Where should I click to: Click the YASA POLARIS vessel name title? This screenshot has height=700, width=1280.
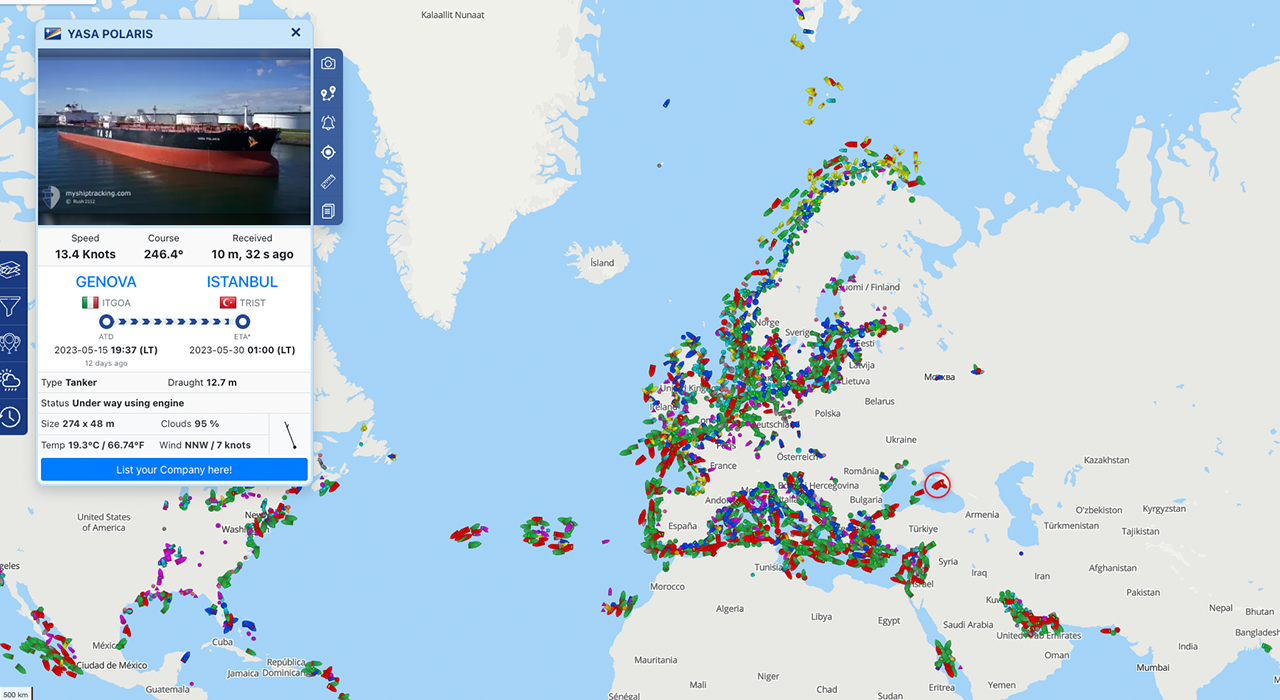[110, 34]
